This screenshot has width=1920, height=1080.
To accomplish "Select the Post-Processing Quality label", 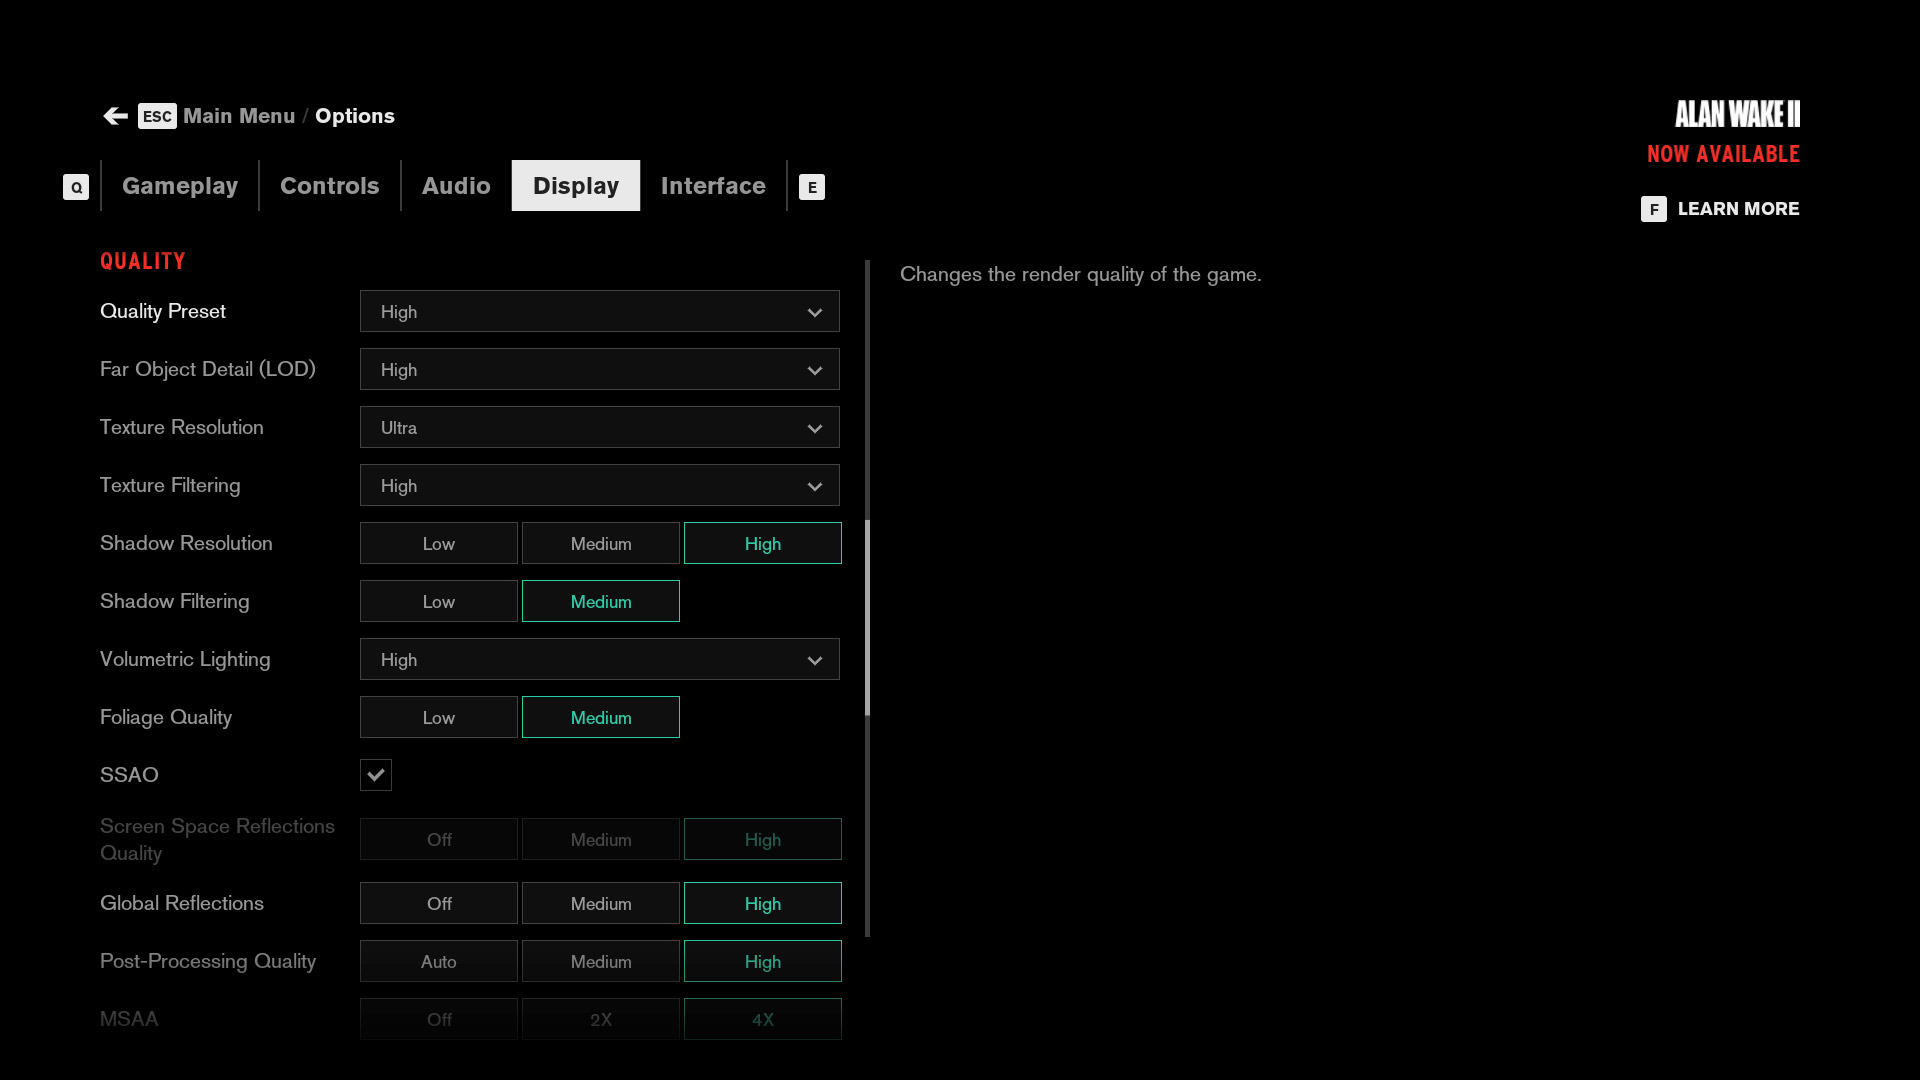I will (208, 961).
